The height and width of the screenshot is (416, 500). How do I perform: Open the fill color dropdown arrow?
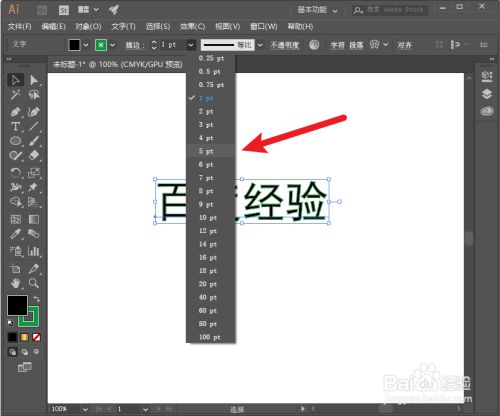(86, 45)
